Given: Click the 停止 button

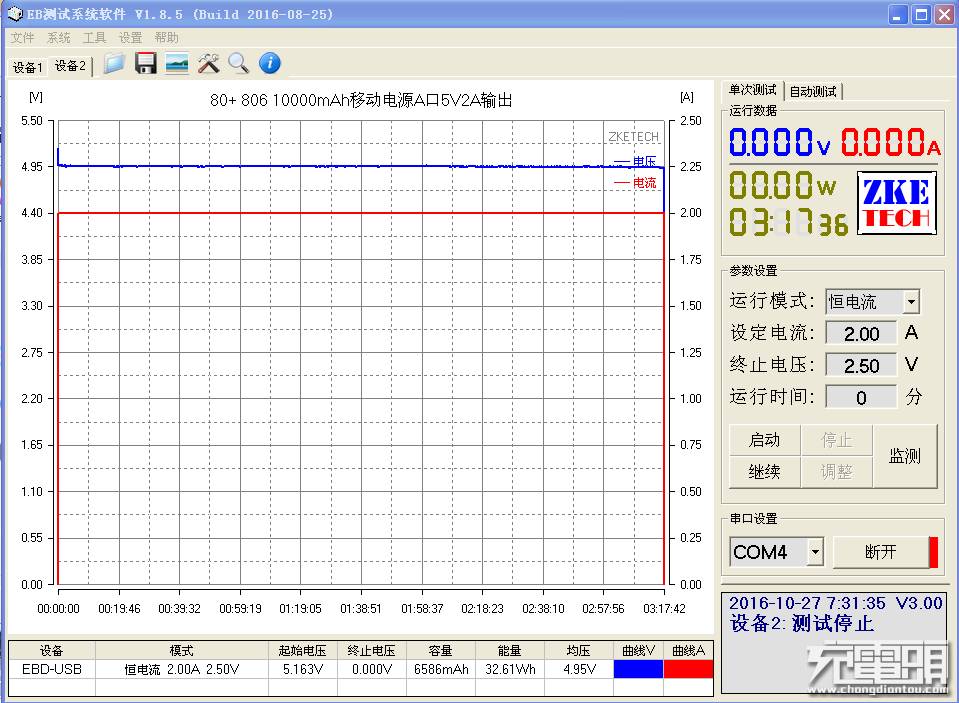Looking at the screenshot, I should pos(837,440).
